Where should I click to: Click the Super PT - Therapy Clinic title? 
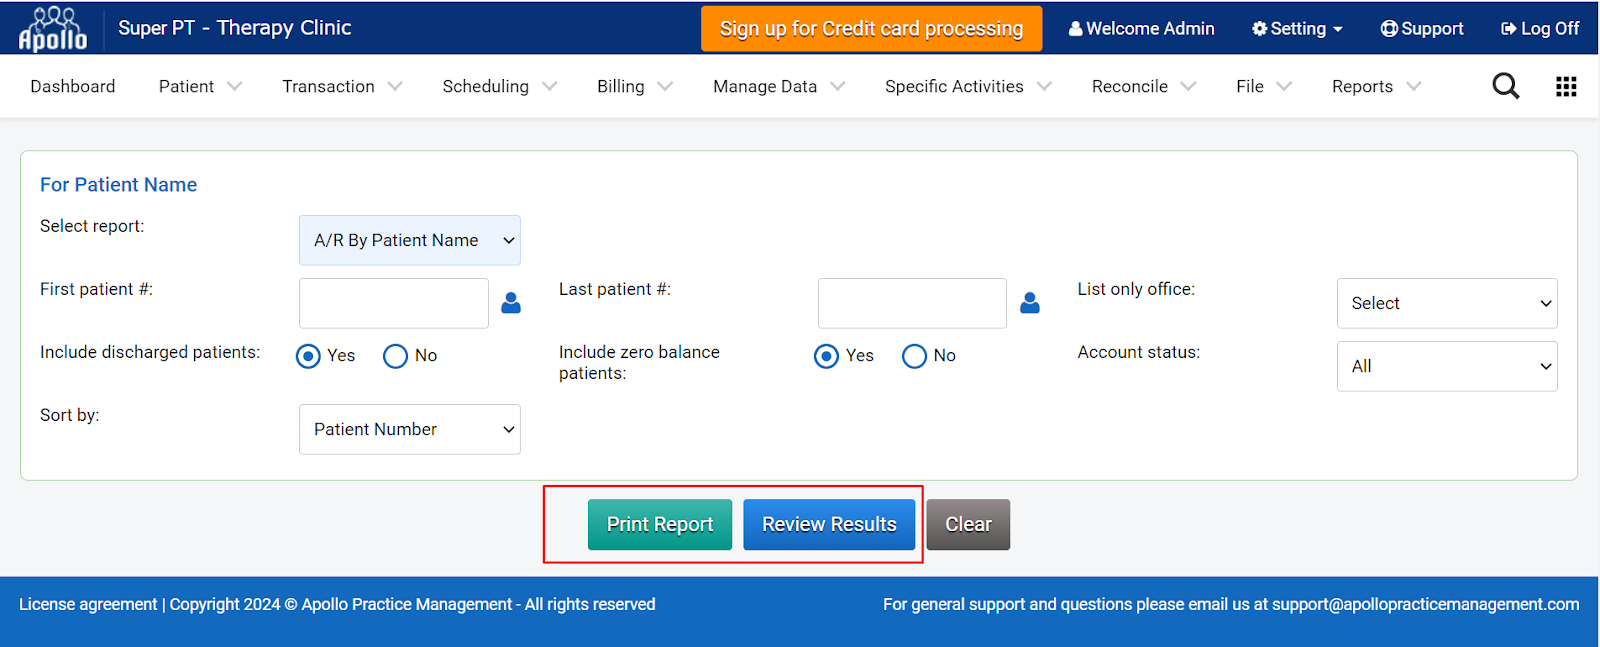(x=235, y=28)
